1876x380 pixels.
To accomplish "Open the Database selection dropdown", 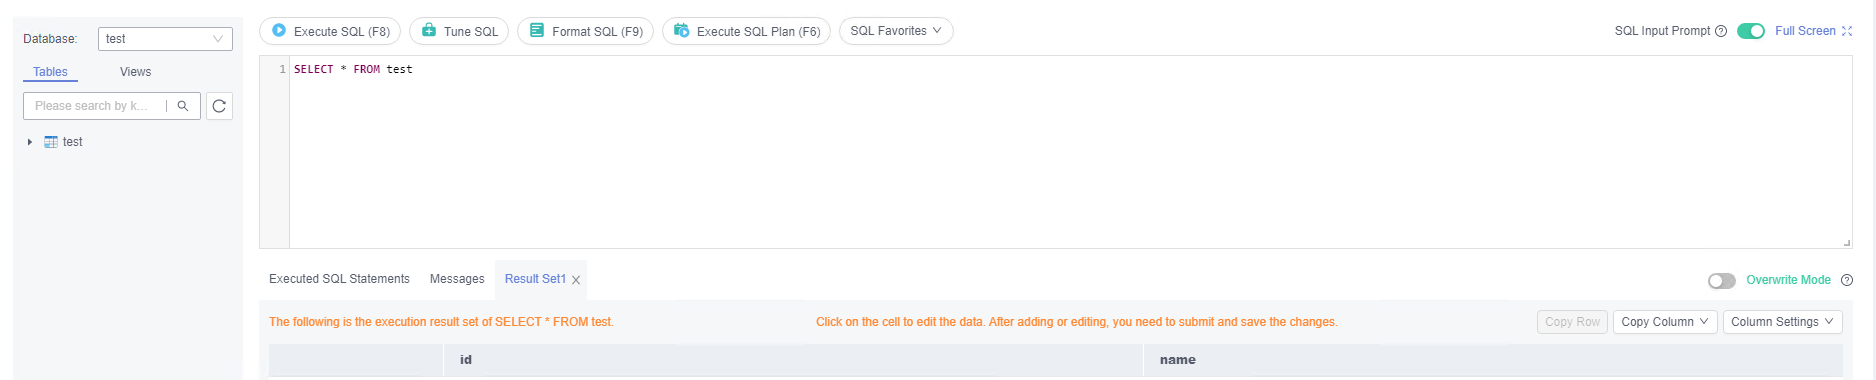I will click(165, 39).
